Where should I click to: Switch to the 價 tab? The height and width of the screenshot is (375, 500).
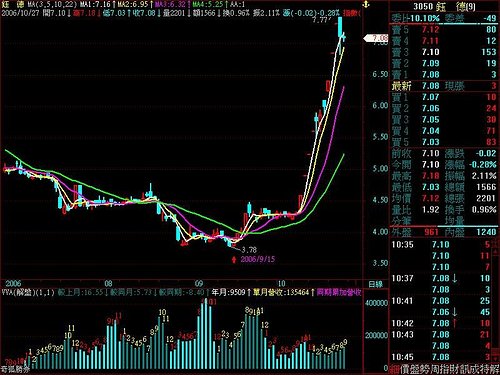[405, 369]
